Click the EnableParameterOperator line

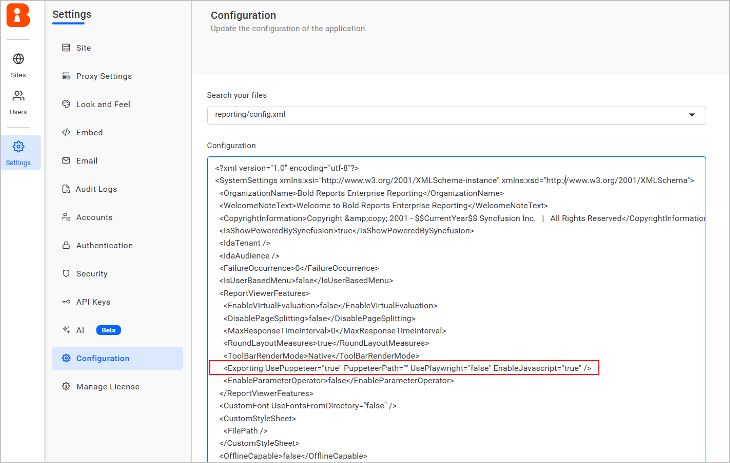click(x=338, y=381)
